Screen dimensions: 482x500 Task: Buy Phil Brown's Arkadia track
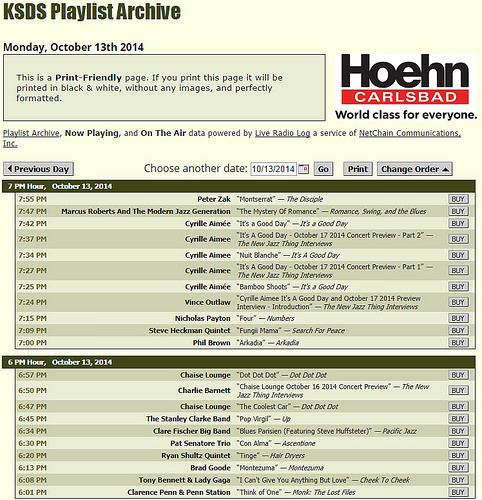click(x=458, y=343)
